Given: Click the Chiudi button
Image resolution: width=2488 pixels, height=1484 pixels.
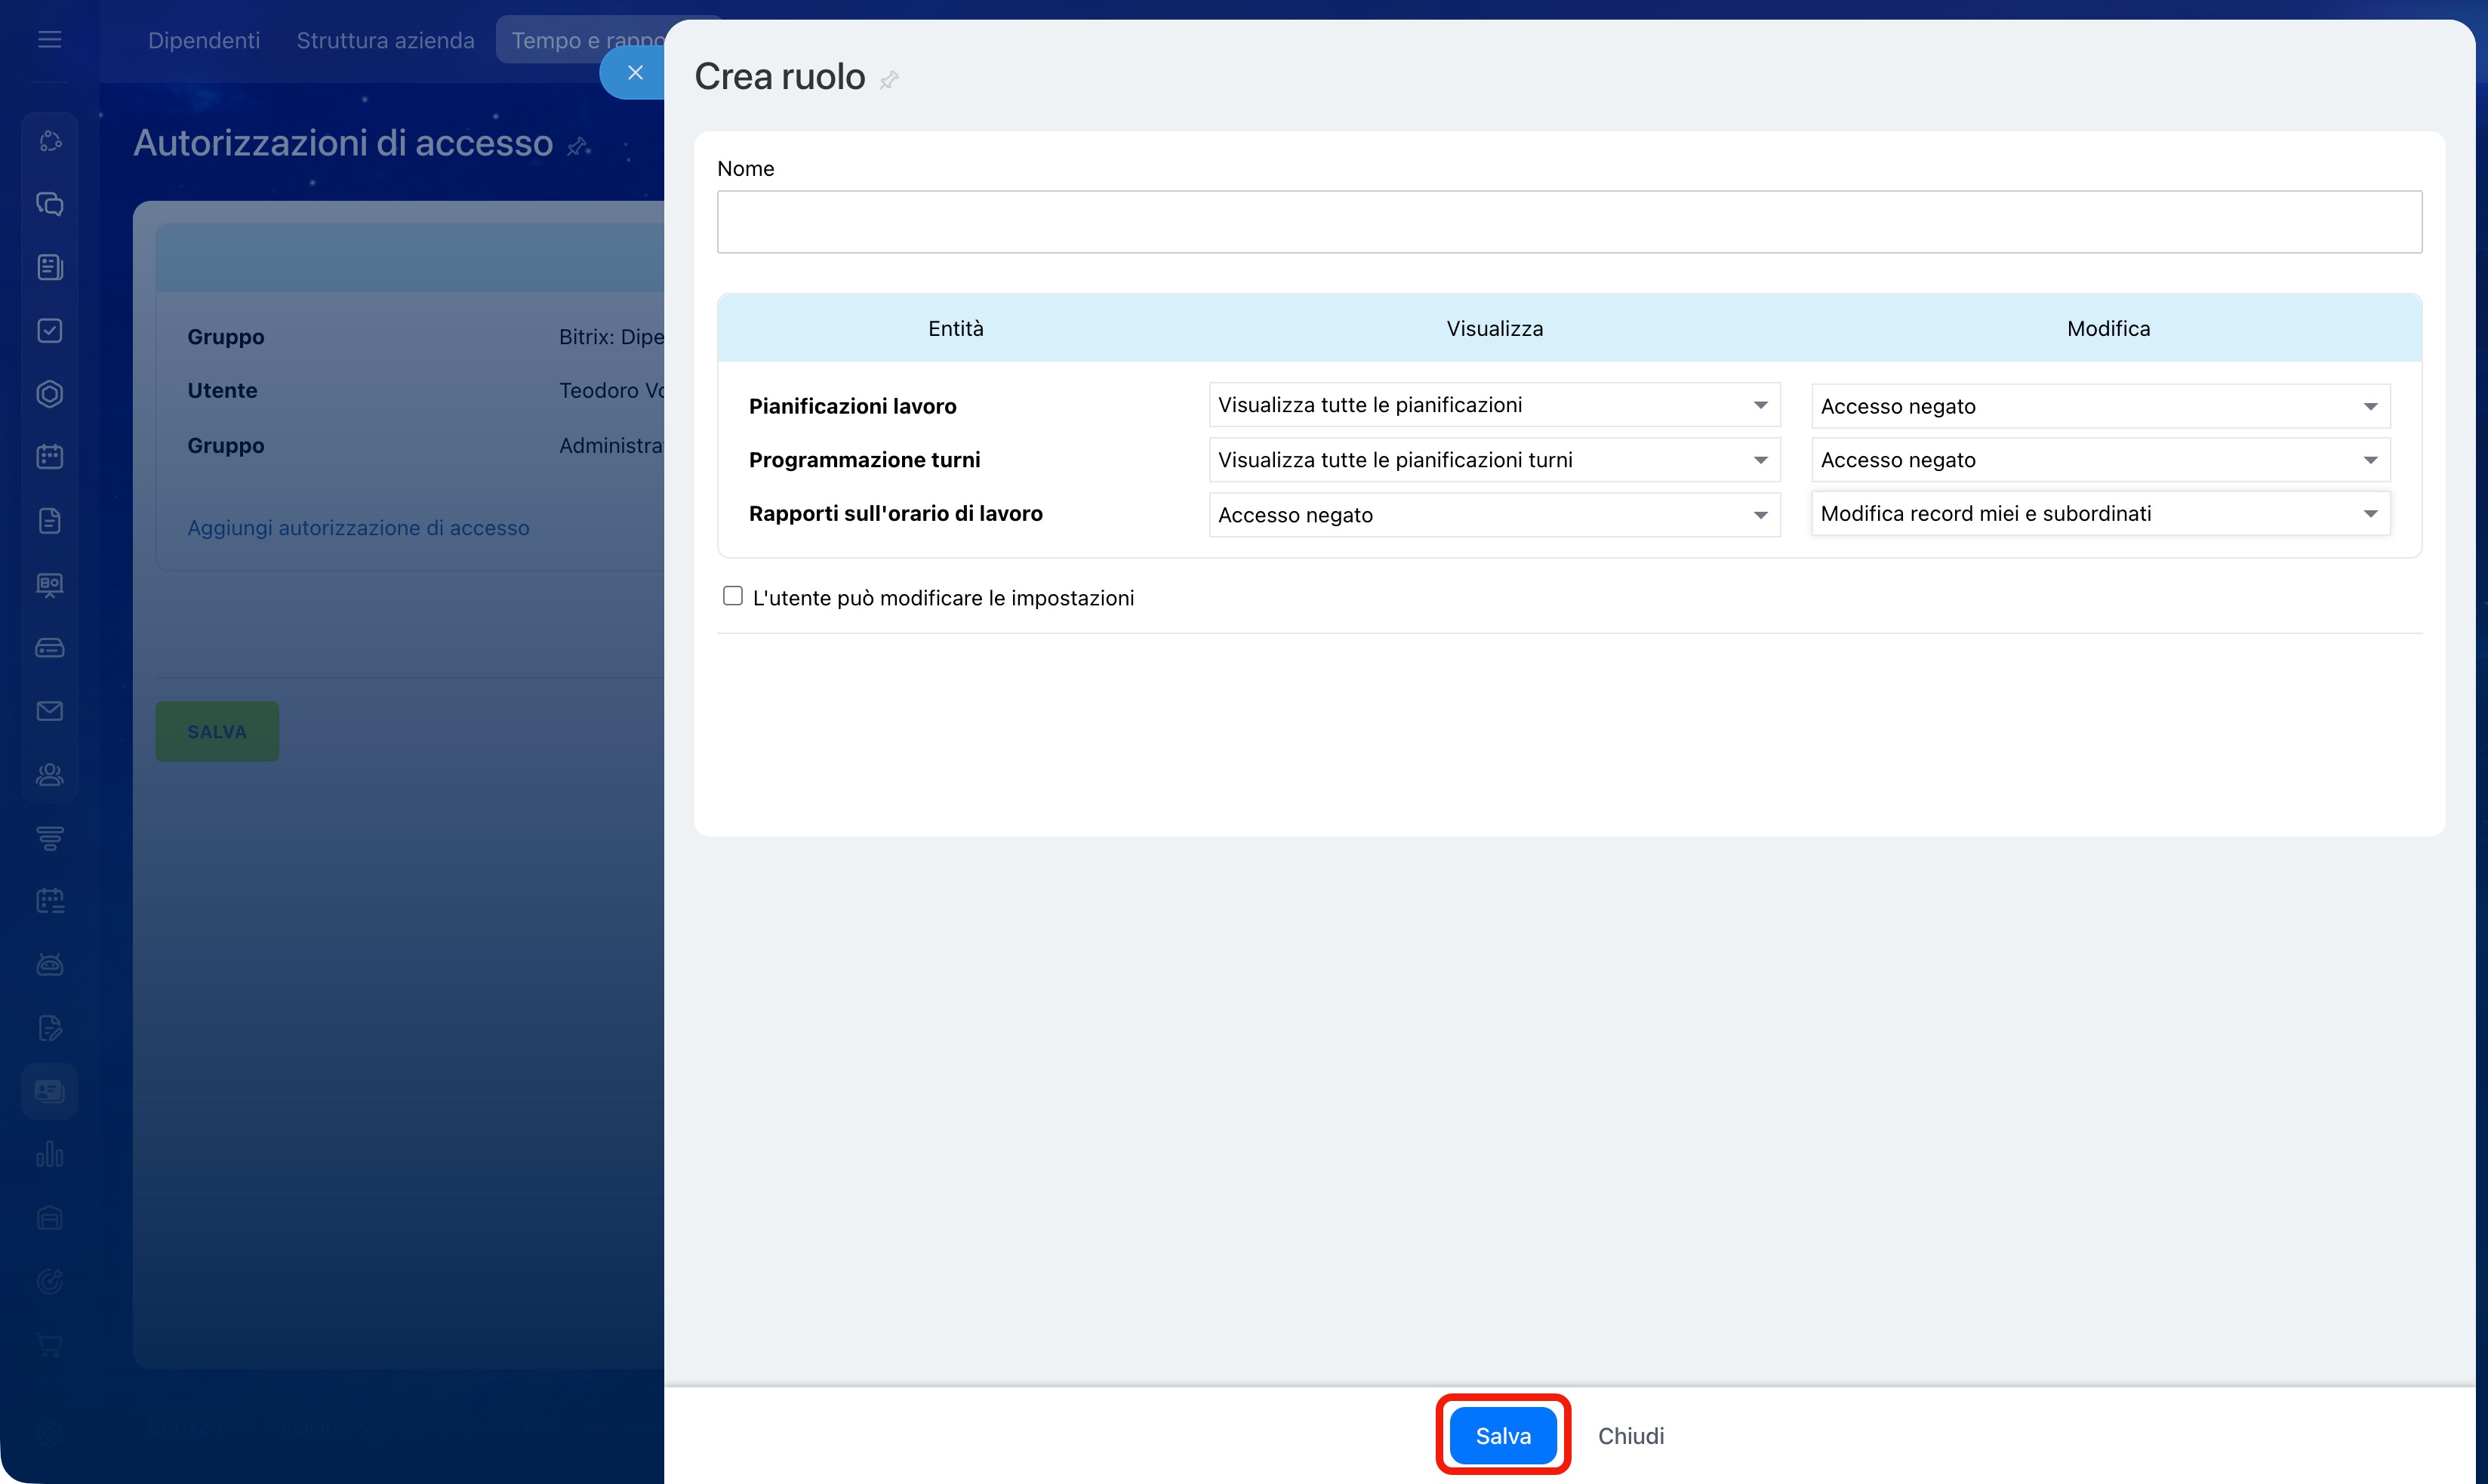Looking at the screenshot, I should [1630, 1435].
